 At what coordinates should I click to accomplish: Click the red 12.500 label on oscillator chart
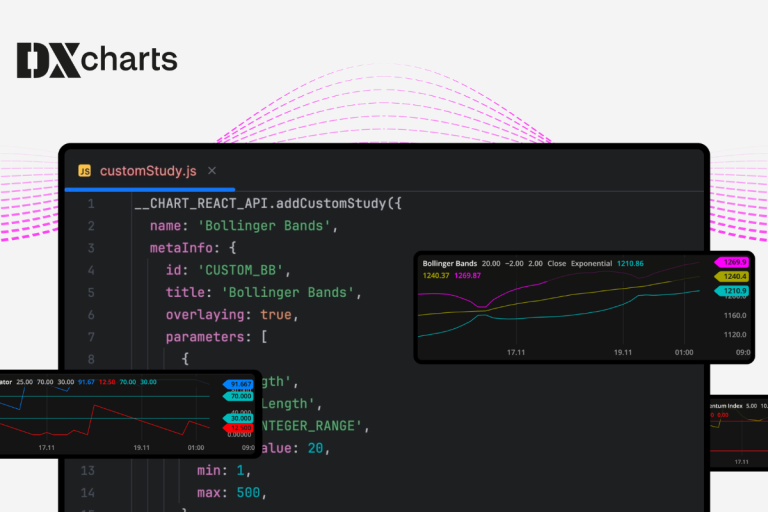tap(239, 428)
